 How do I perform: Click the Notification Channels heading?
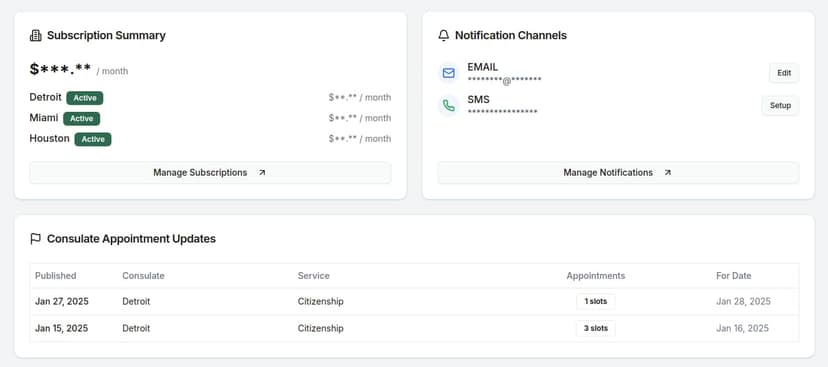(511, 35)
